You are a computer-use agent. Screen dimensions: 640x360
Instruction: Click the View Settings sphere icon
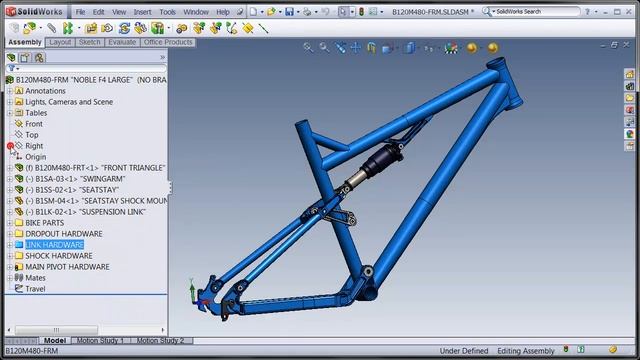(493, 48)
